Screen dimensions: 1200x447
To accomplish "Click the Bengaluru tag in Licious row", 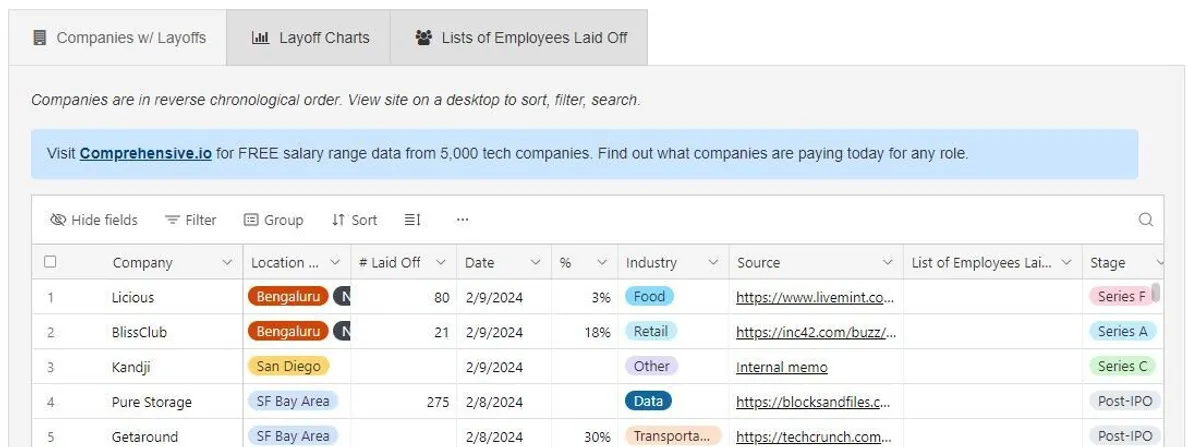I will (x=287, y=297).
